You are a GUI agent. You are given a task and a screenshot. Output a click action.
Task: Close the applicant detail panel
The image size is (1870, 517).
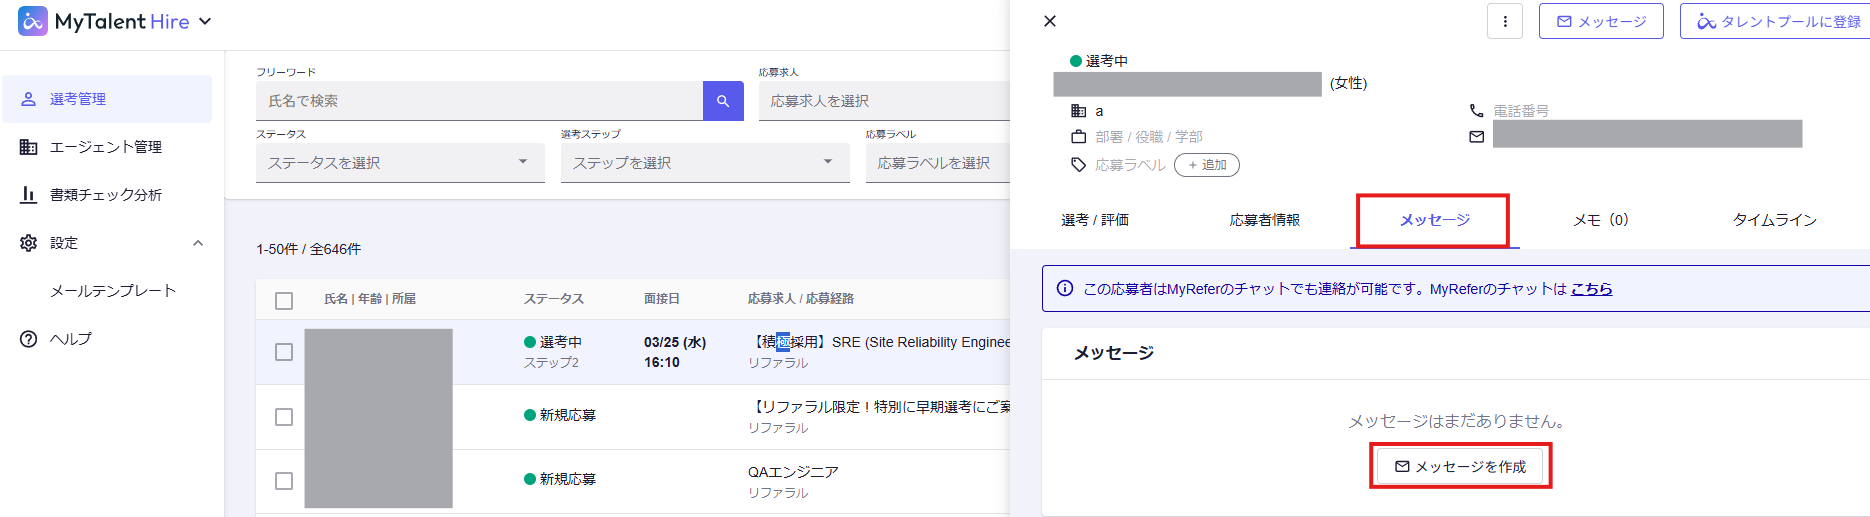click(1050, 21)
